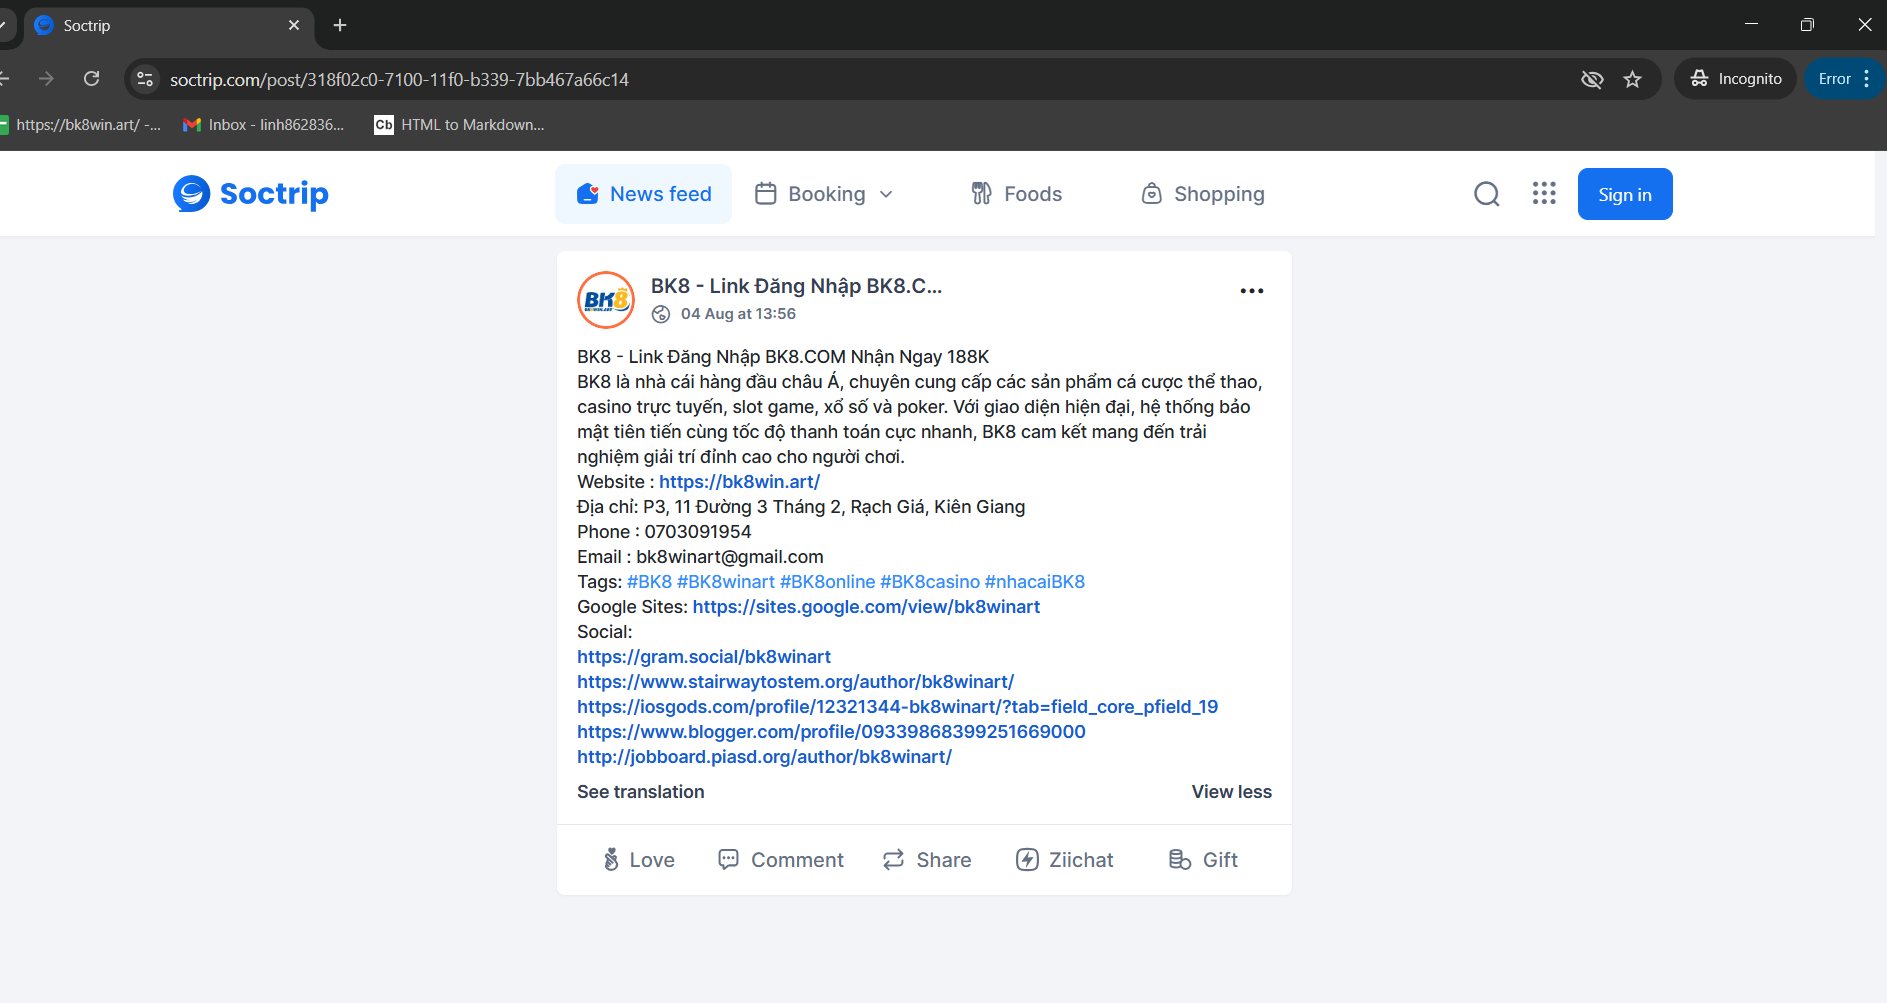Send a Gift on the post
The width and height of the screenshot is (1887, 1003).
click(1203, 860)
